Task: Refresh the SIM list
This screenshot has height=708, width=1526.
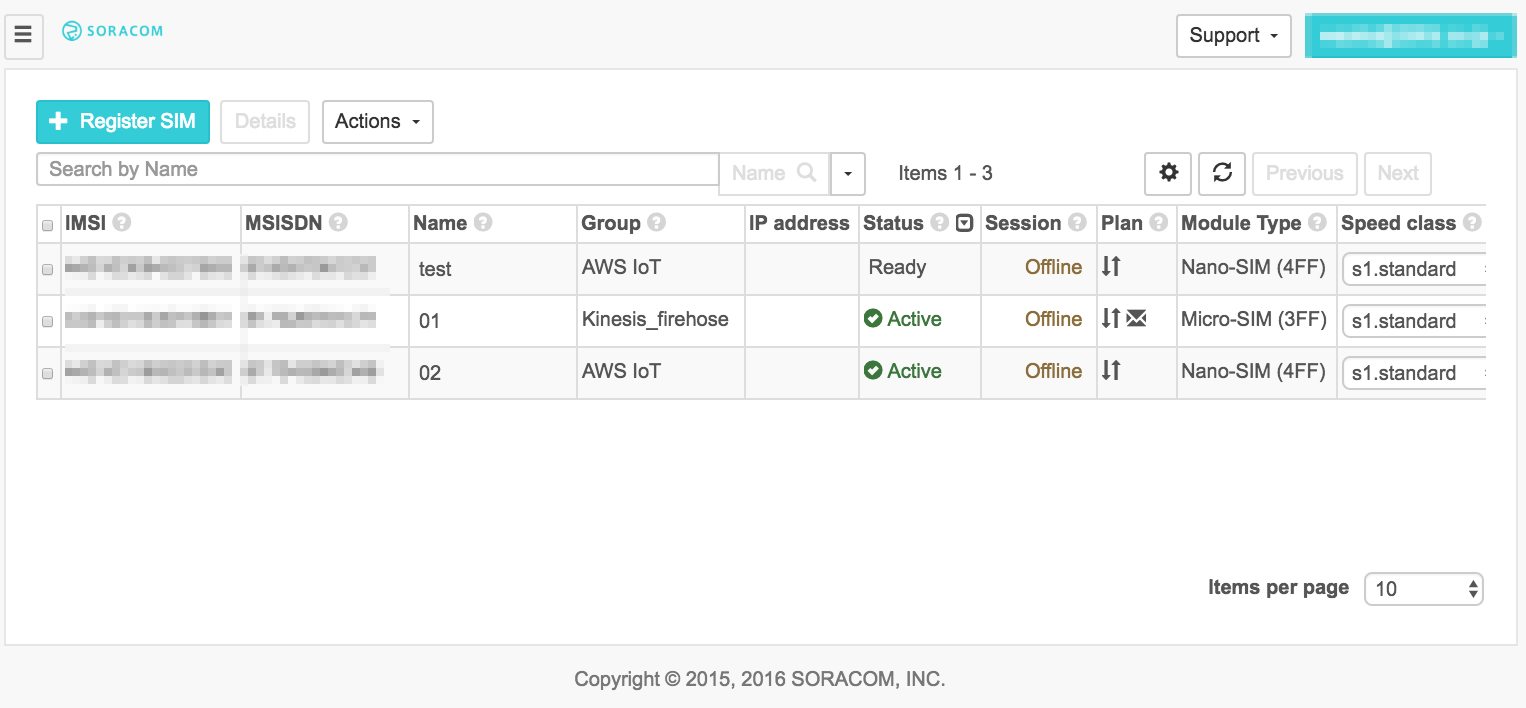Action: coord(1222,173)
